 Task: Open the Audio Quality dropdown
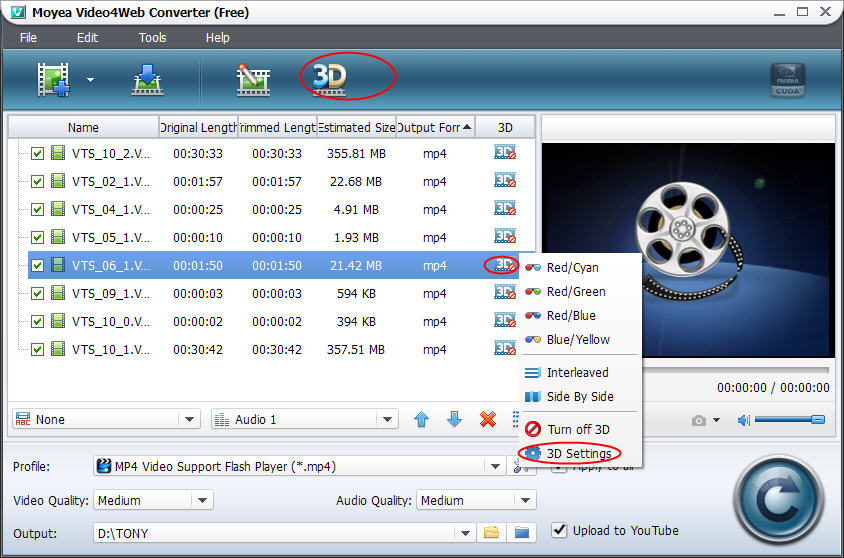pyautogui.click(x=525, y=500)
